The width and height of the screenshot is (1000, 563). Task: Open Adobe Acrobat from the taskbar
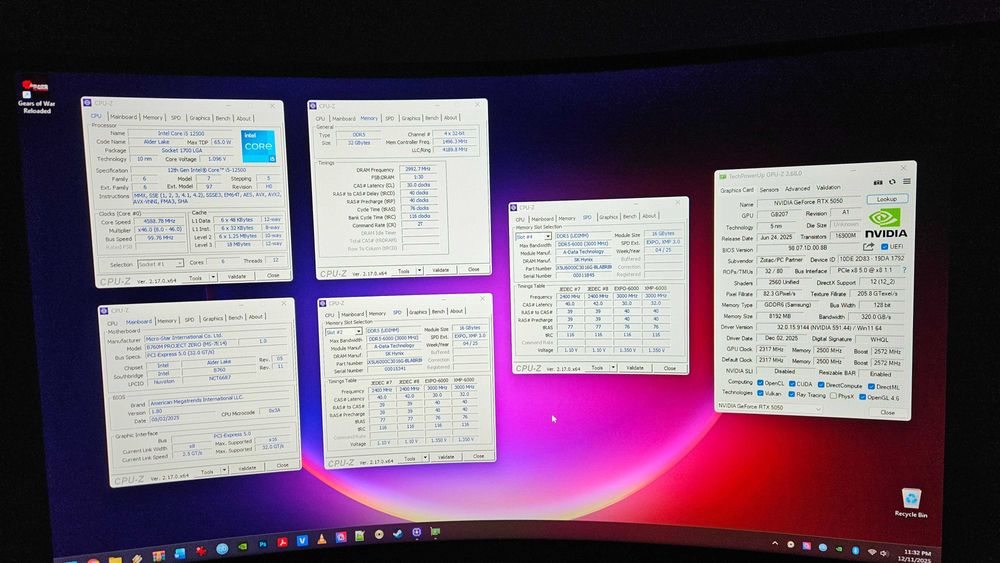(x=283, y=542)
